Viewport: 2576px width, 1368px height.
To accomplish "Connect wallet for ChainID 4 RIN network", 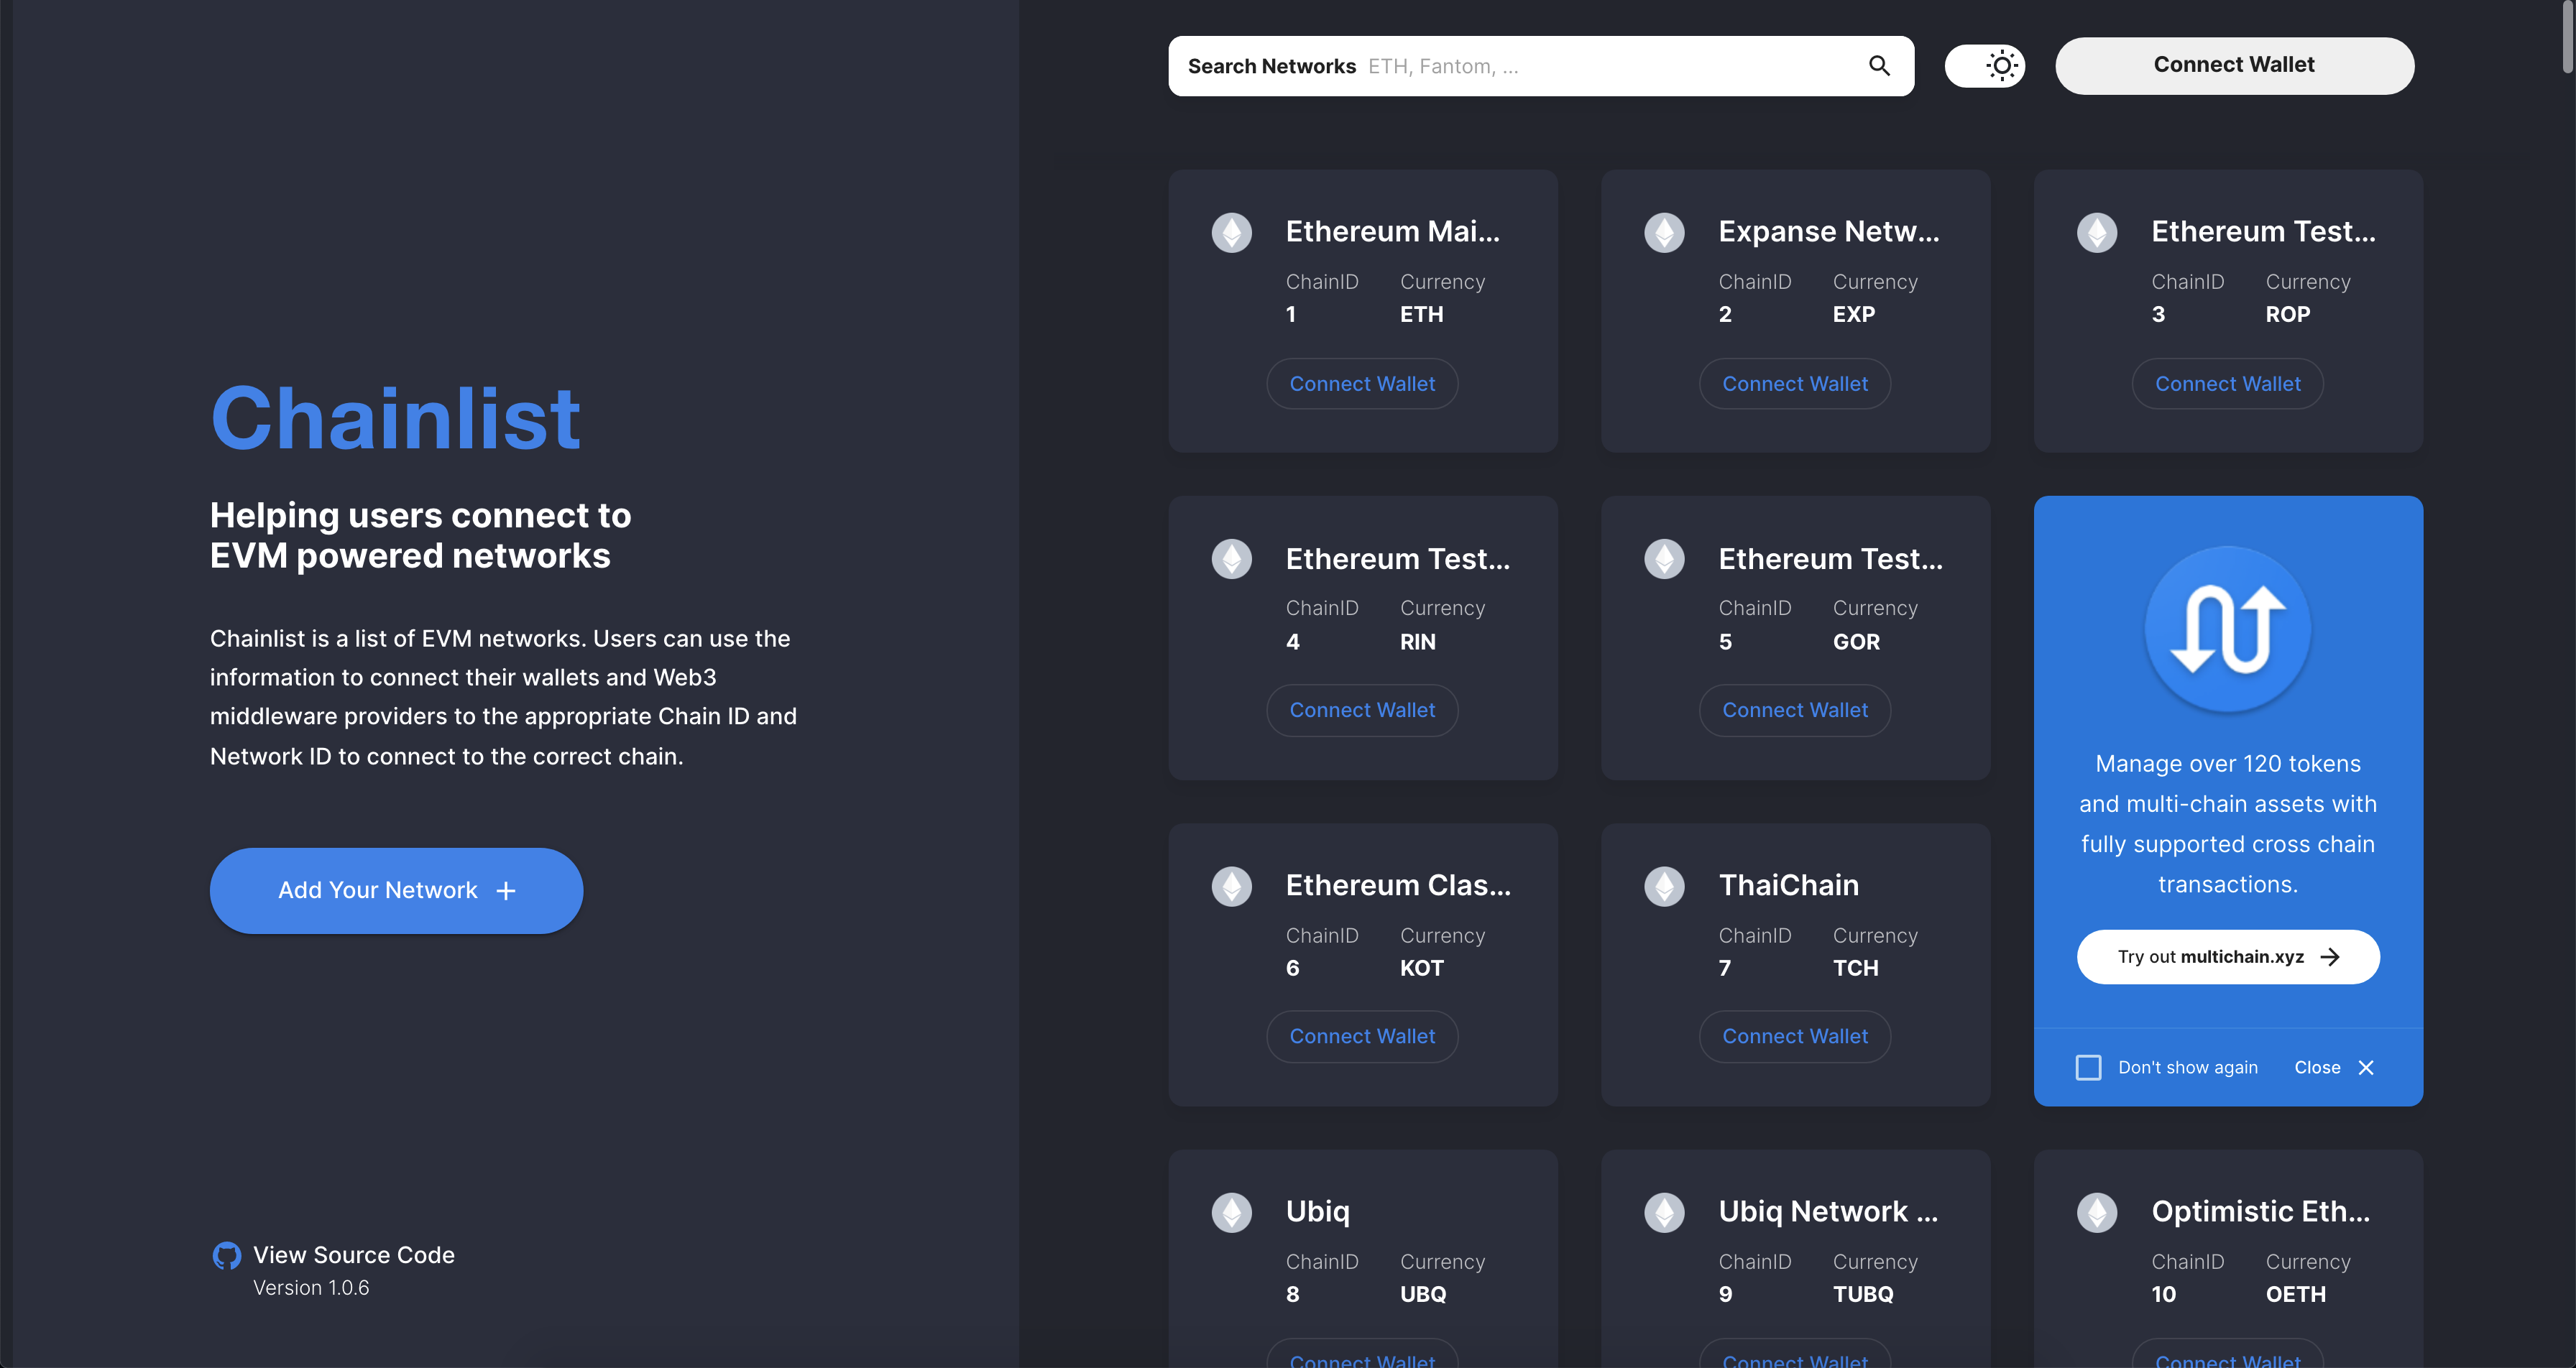I will click(1362, 710).
